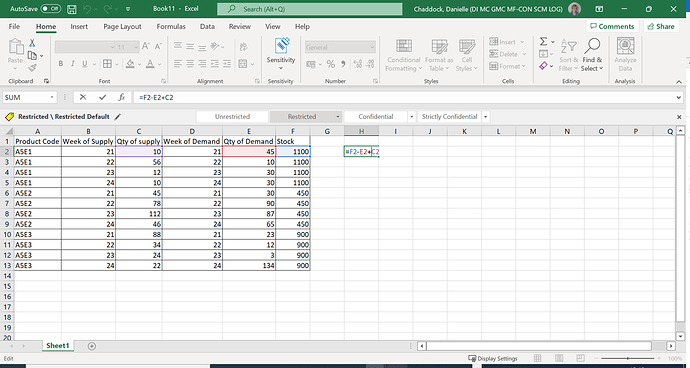Click the Clear eraser icon

point(543,66)
